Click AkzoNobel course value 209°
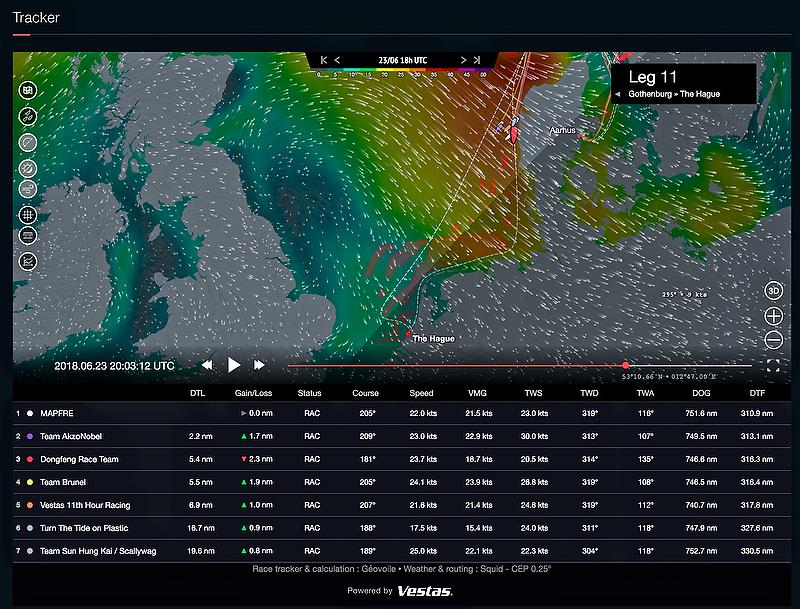This screenshot has width=800, height=609. point(367,436)
